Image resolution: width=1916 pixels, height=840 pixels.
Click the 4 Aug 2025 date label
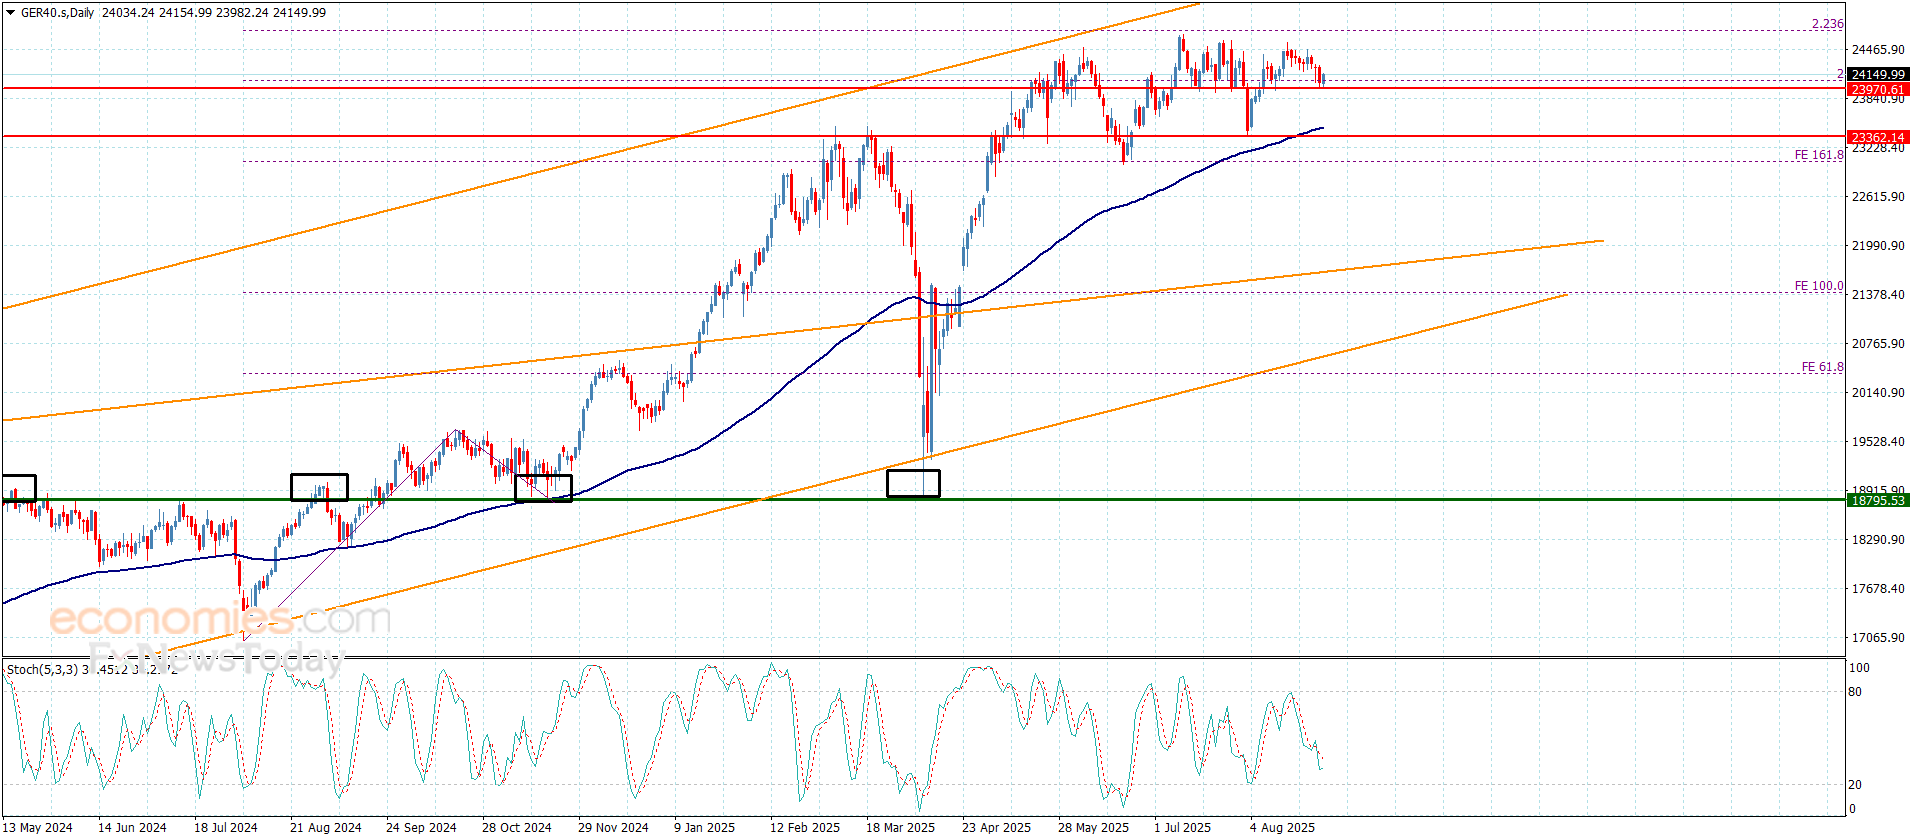(1282, 828)
